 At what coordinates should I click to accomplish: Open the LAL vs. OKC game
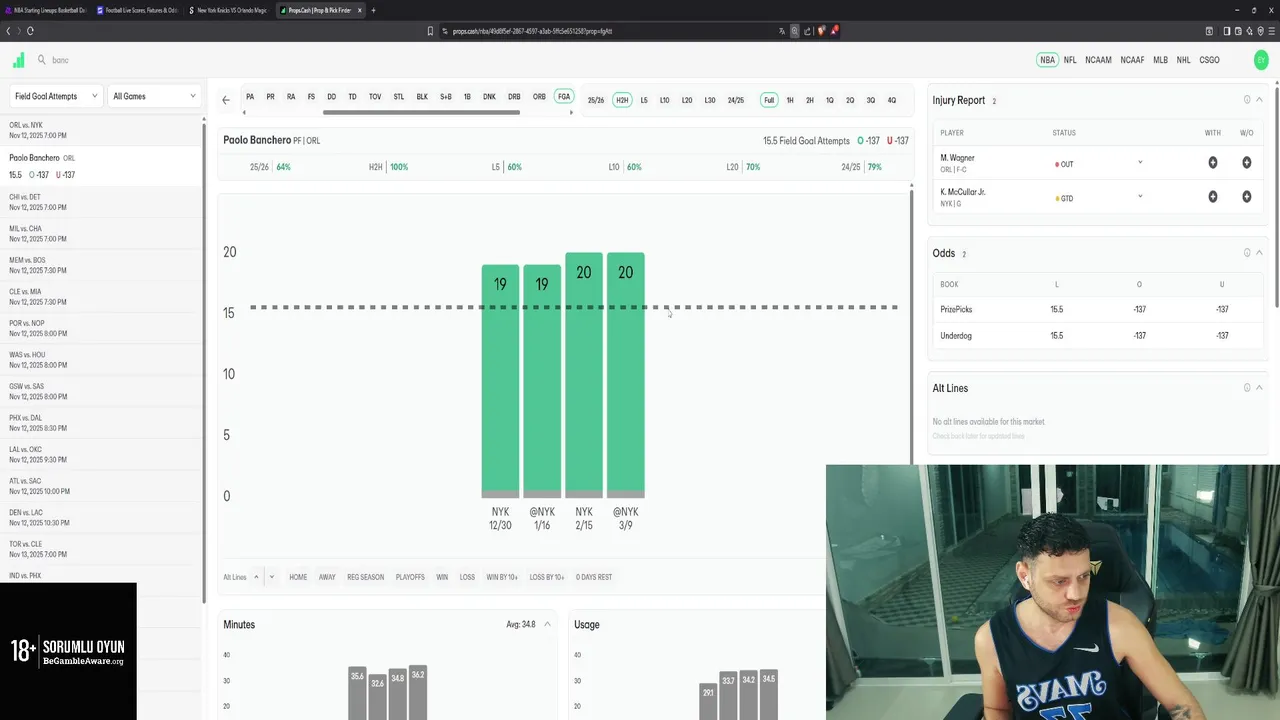click(x=102, y=454)
